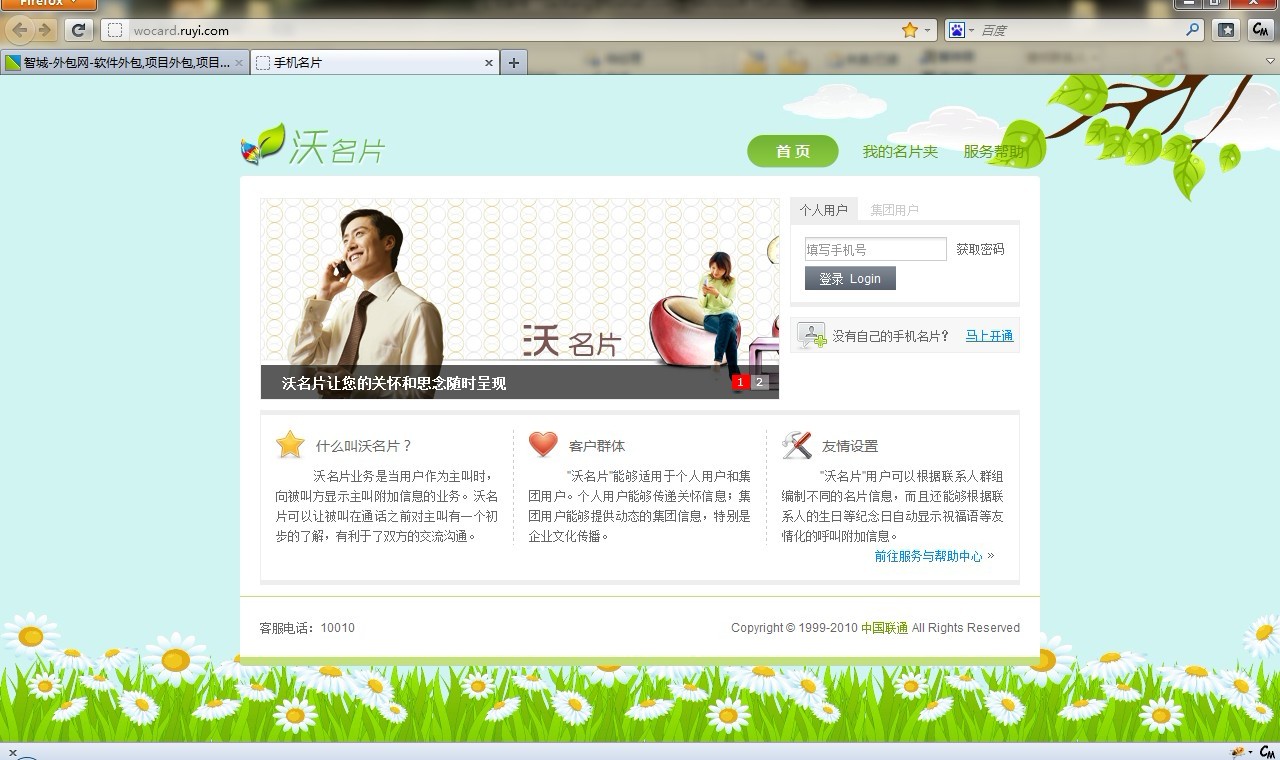1280x760 pixels.
Task: Click the Cm add-on icon in the toolbar
Action: tap(1261, 30)
